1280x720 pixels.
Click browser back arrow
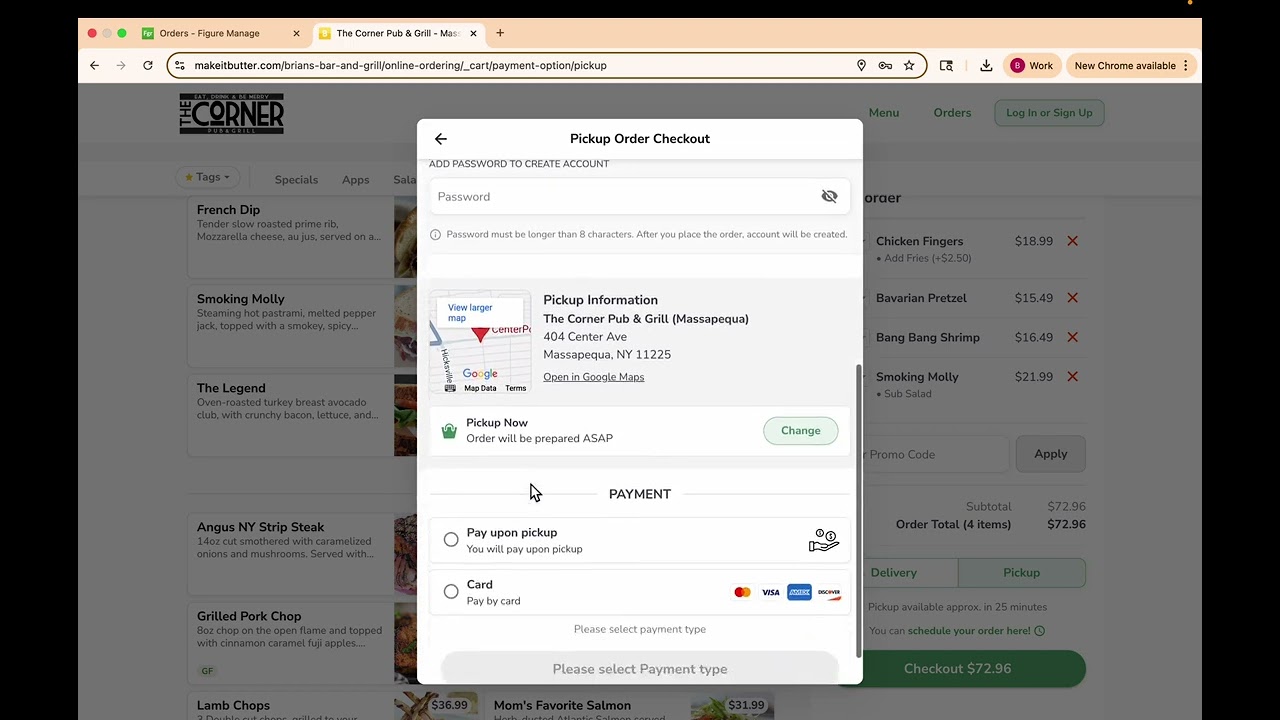94,65
